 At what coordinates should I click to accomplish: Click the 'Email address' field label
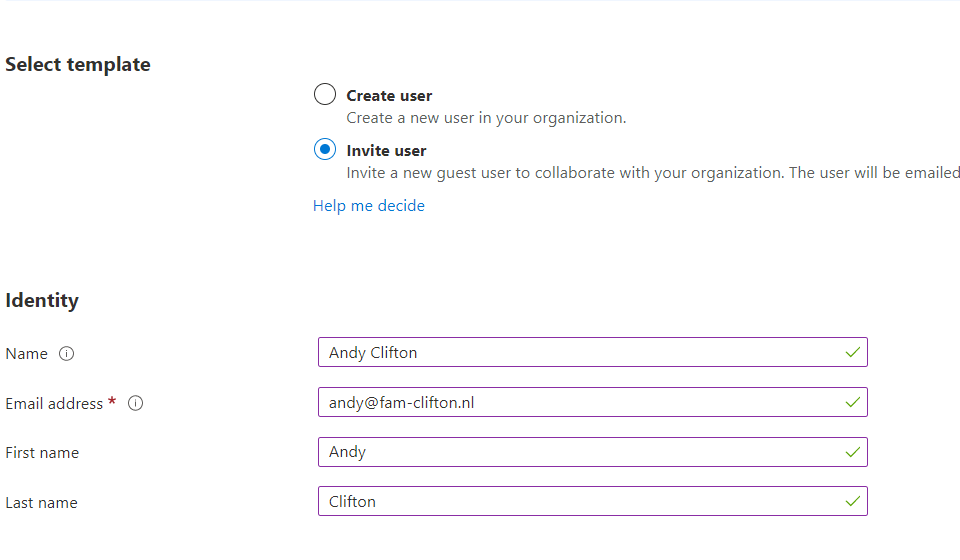[54, 404]
